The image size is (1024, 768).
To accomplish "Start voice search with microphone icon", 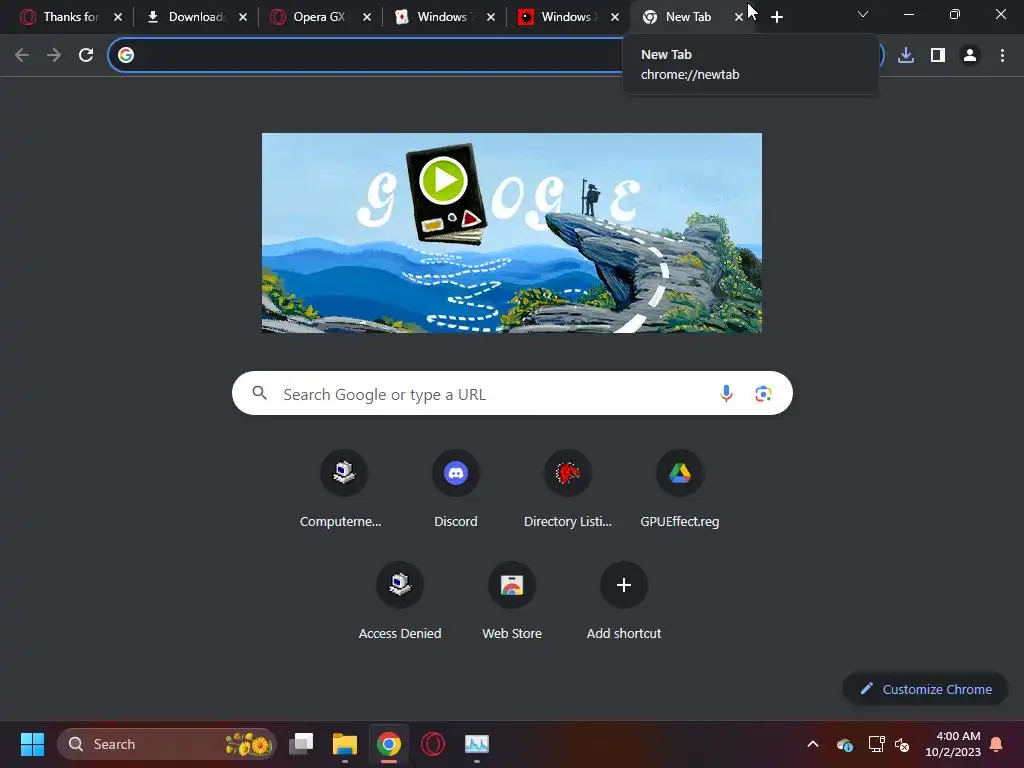I will tap(726, 393).
